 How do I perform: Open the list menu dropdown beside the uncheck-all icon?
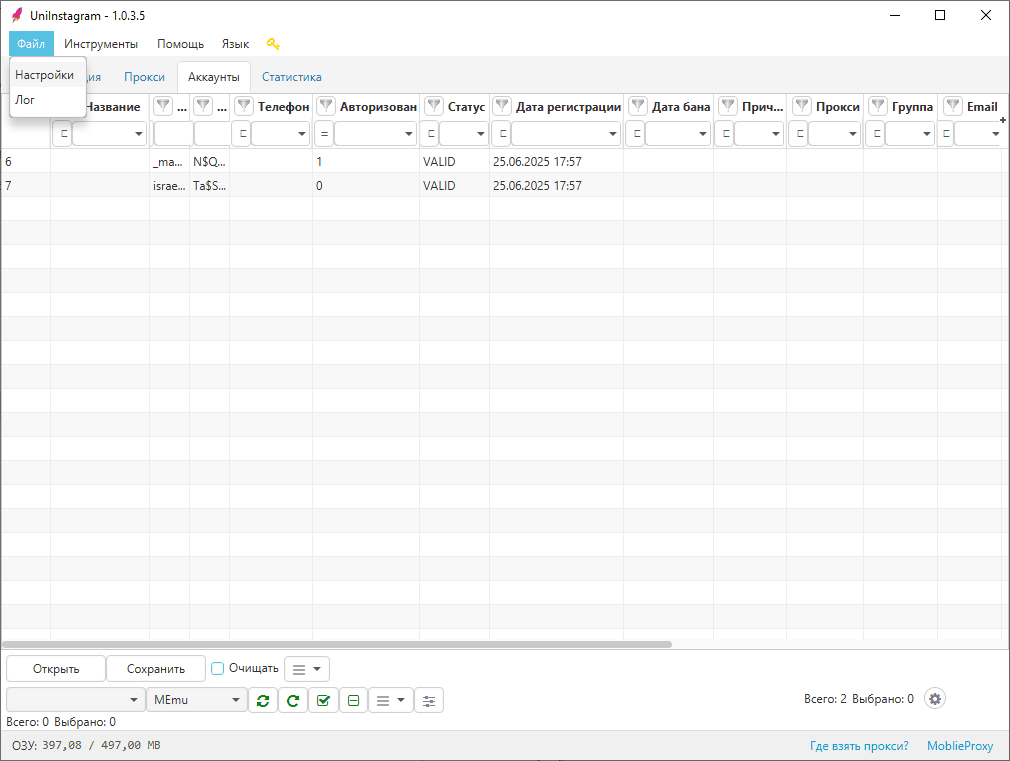pyautogui.click(x=391, y=700)
